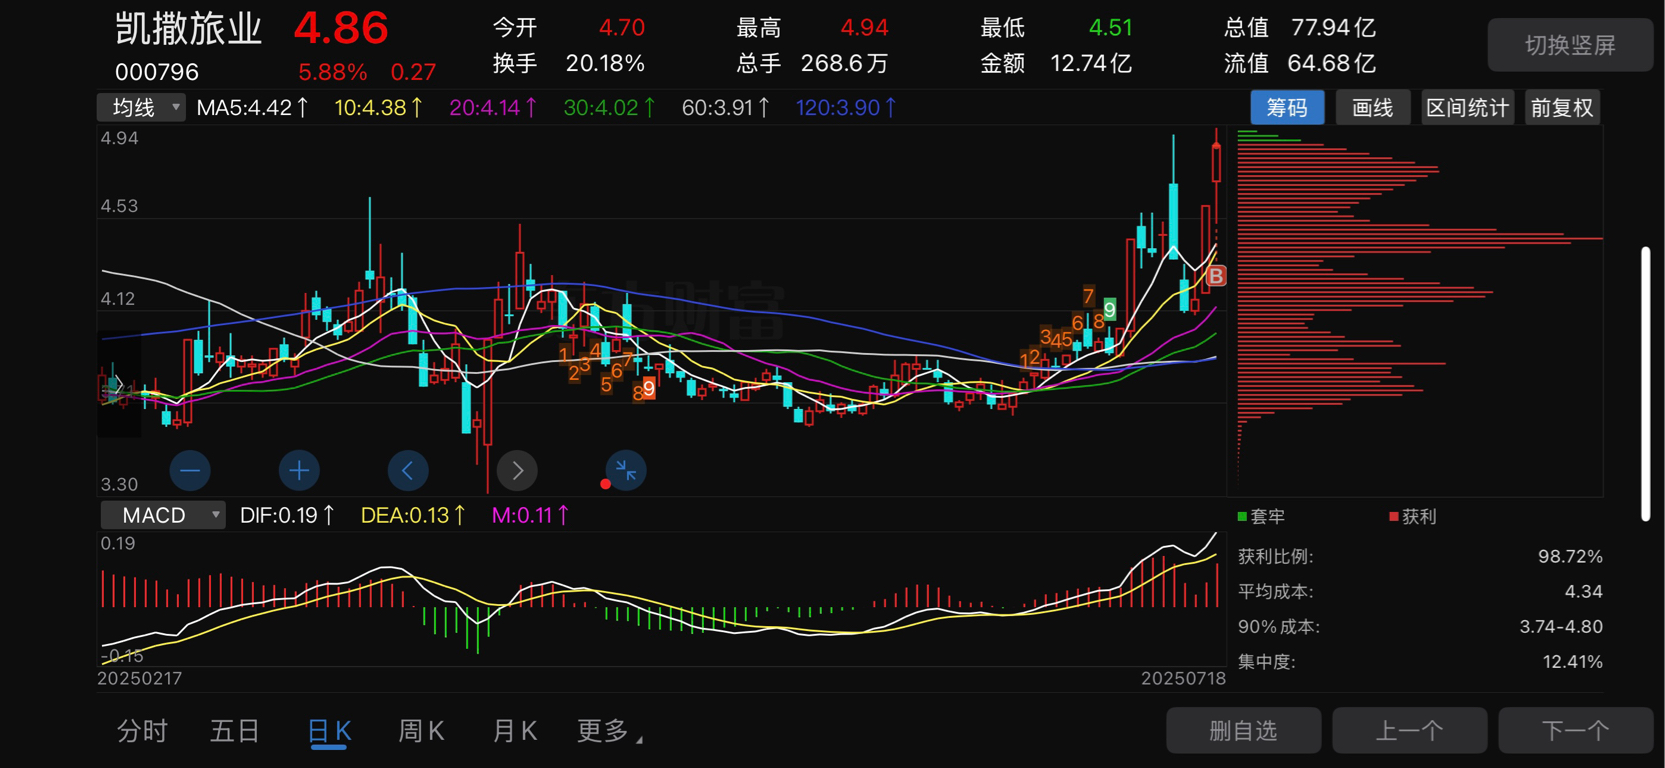Go to next stock 下一个
Screen dimensions: 1665x768
tap(1576, 731)
